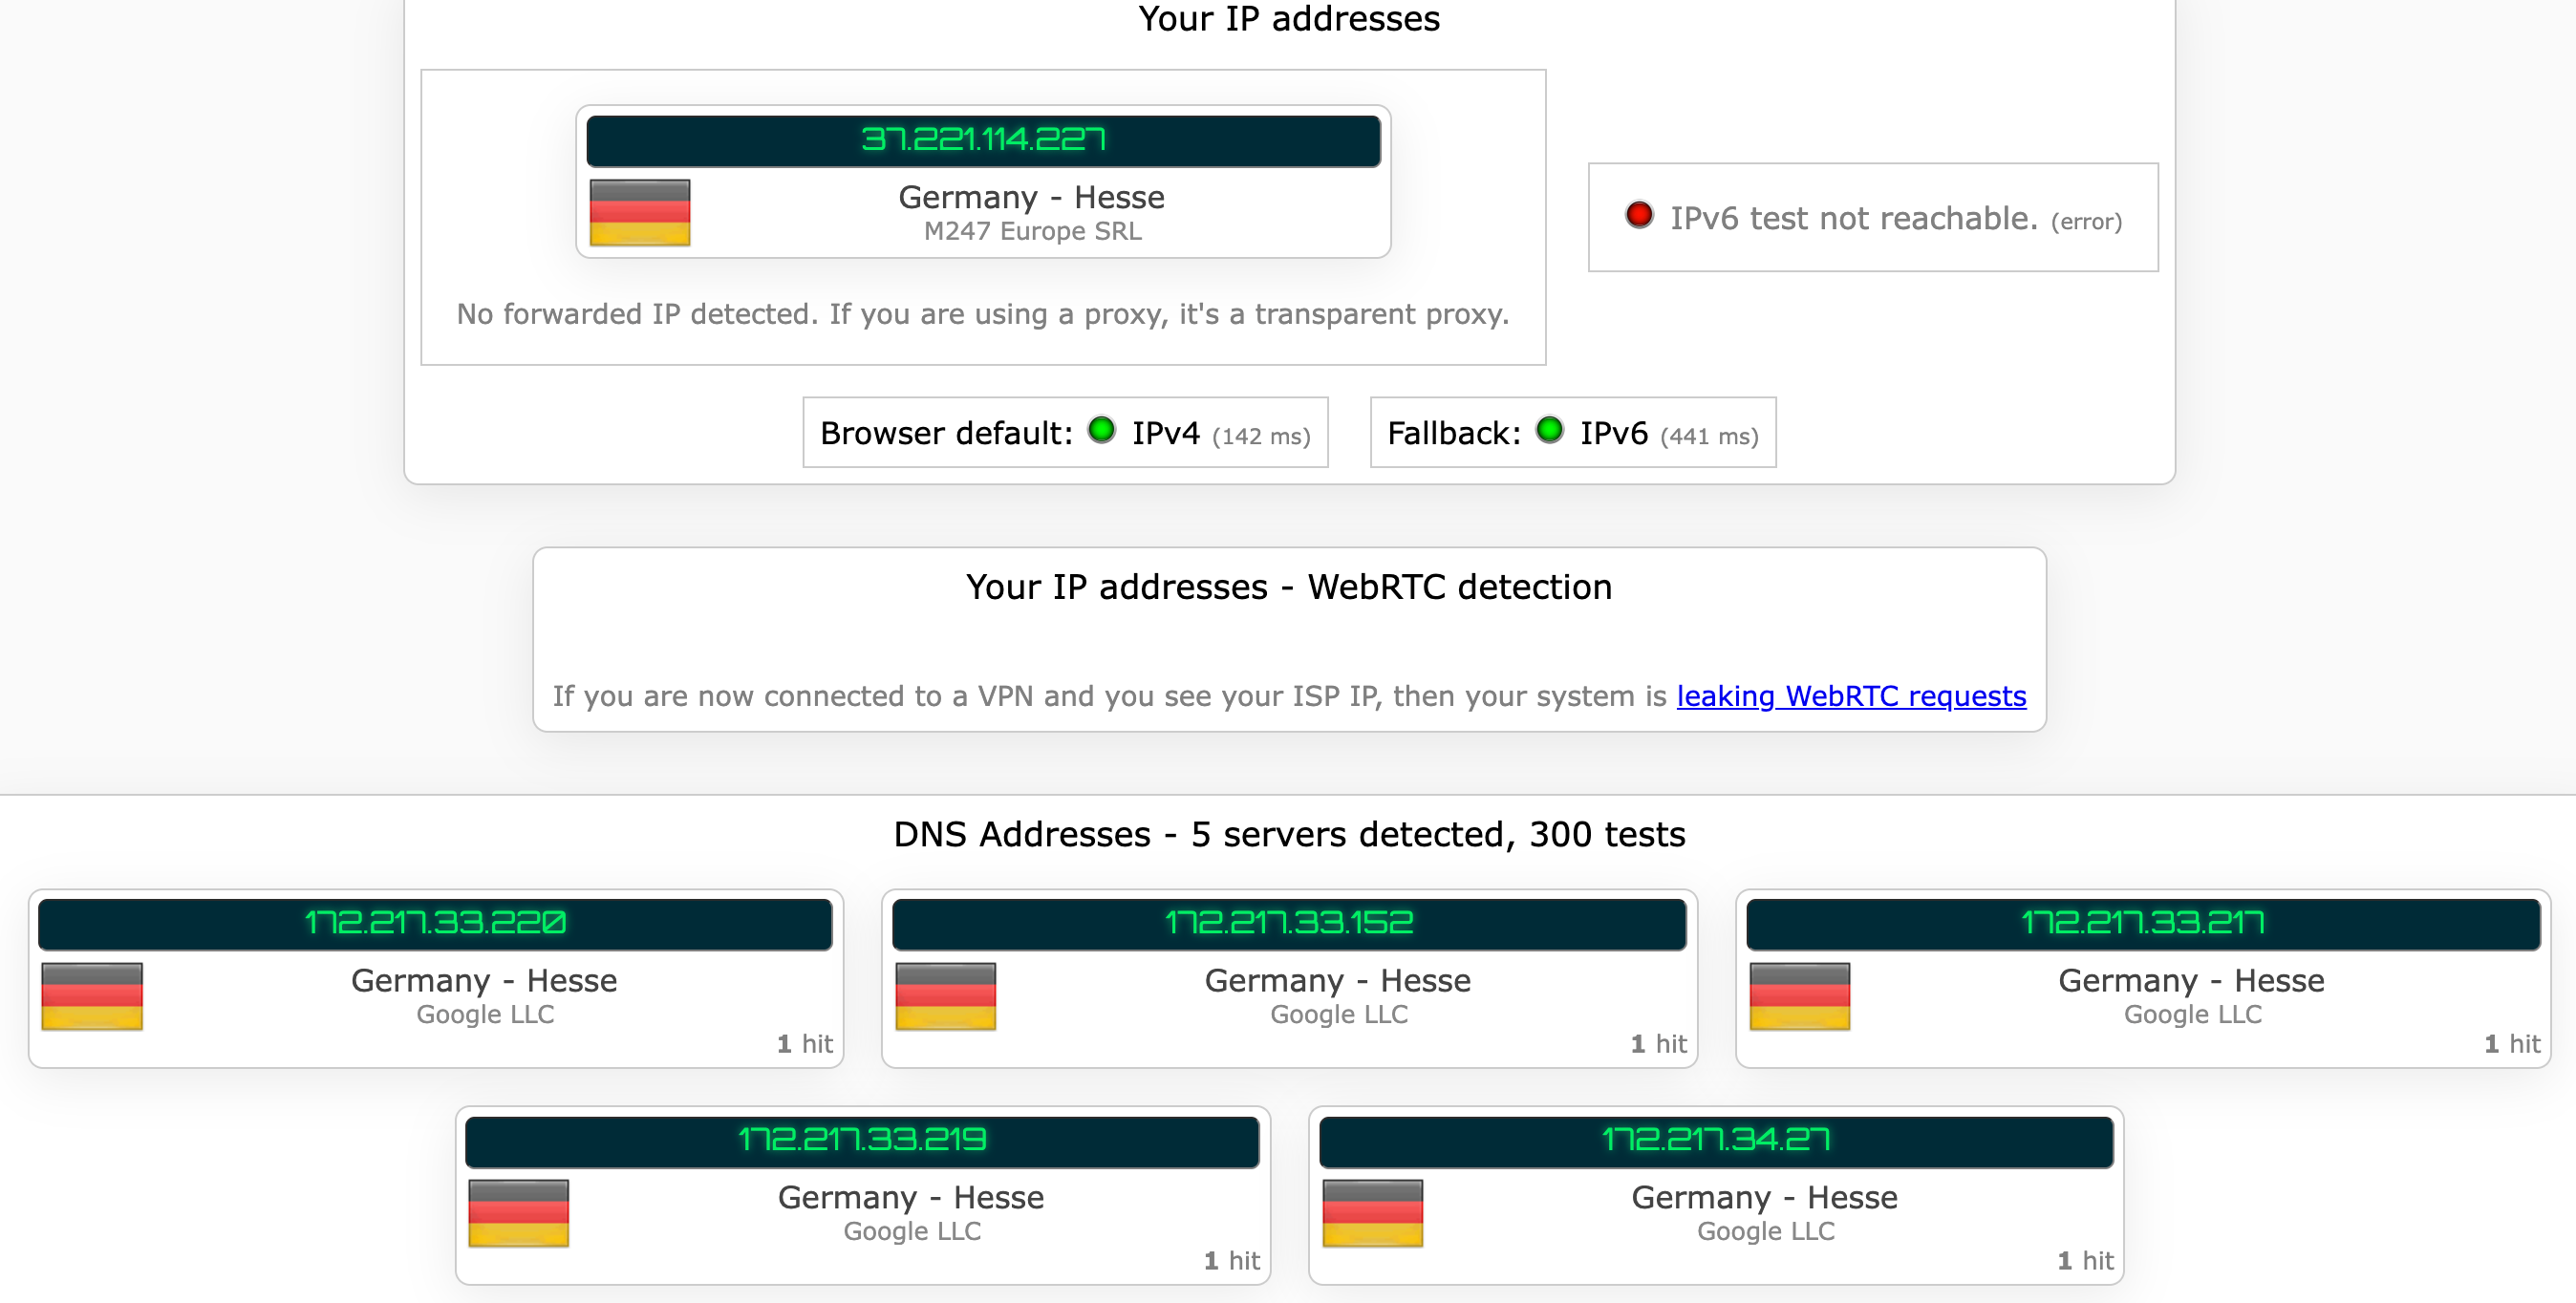Screen dimensions: 2576x1303
Task: Expand the WebRTC detection panel
Action: (1288, 588)
